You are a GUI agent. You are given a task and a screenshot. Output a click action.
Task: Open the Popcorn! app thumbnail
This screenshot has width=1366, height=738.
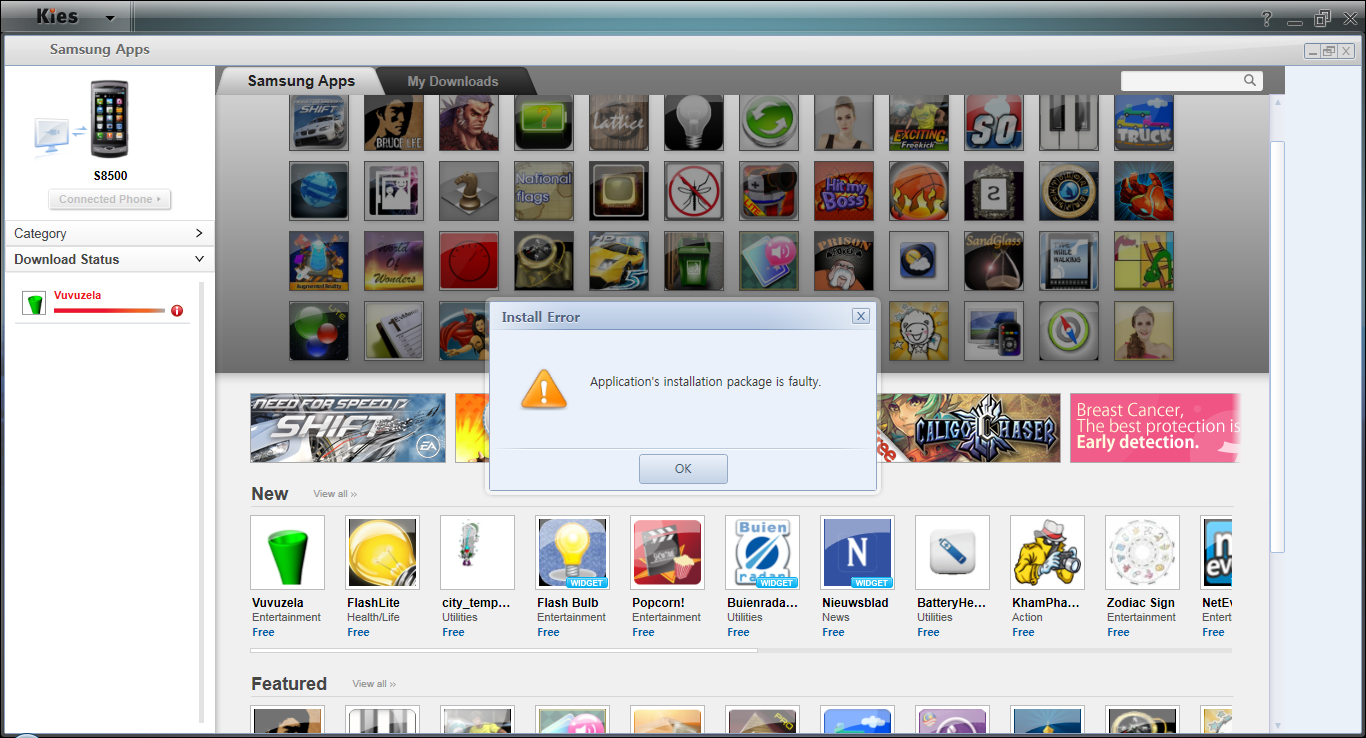(668, 553)
